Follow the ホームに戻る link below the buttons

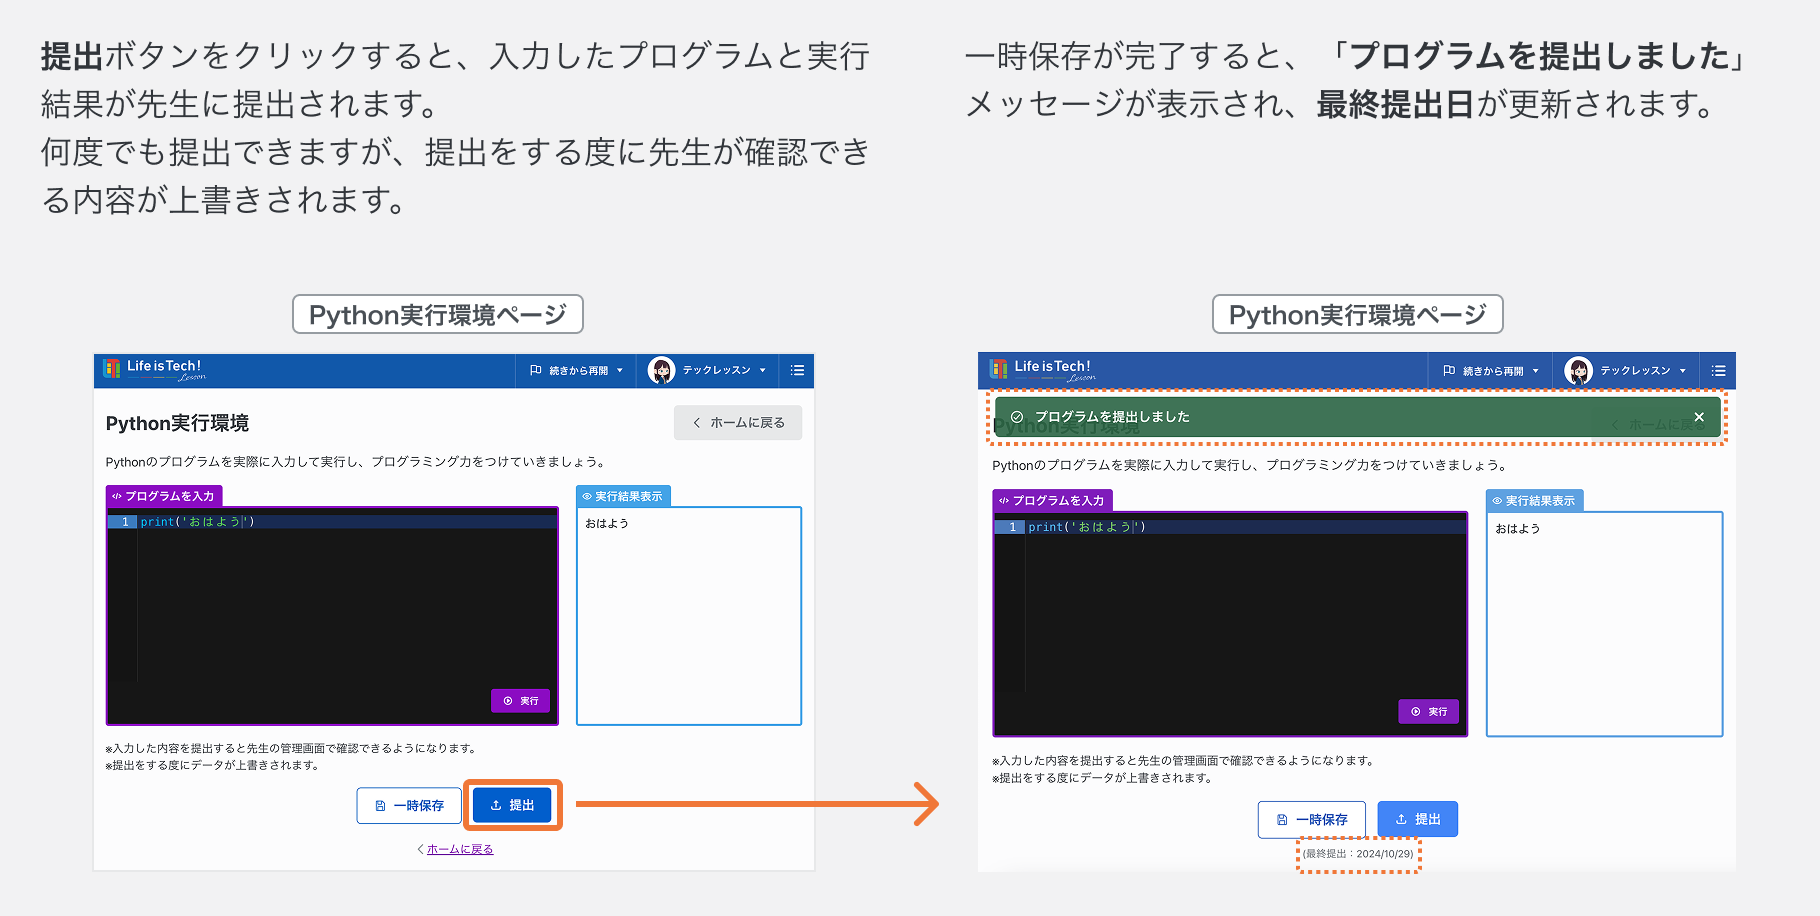click(460, 849)
